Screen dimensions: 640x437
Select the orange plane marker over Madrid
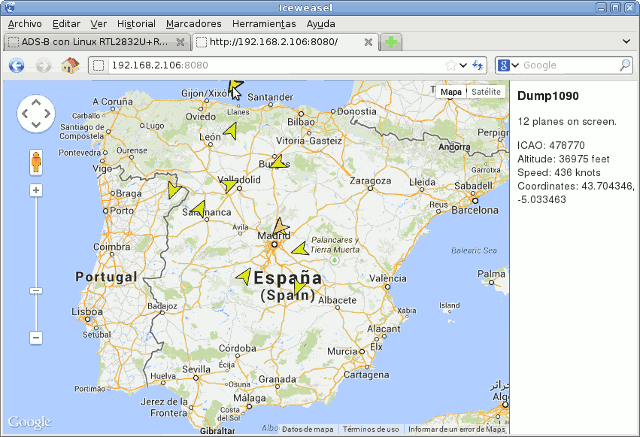[x=280, y=226]
